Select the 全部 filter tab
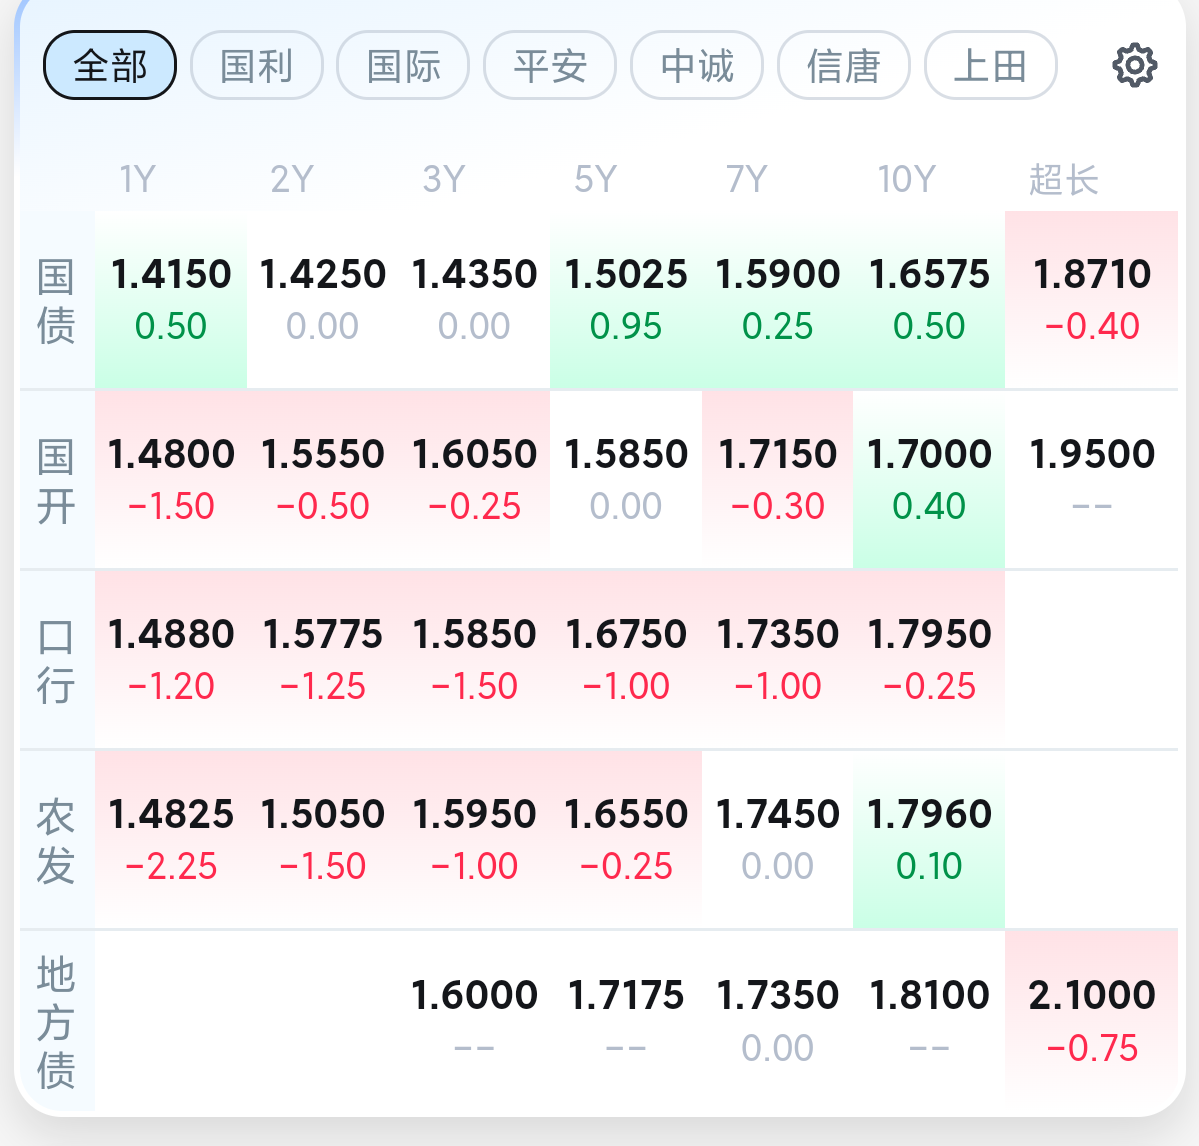Image resolution: width=1199 pixels, height=1146 pixels. pyautogui.click(x=110, y=65)
